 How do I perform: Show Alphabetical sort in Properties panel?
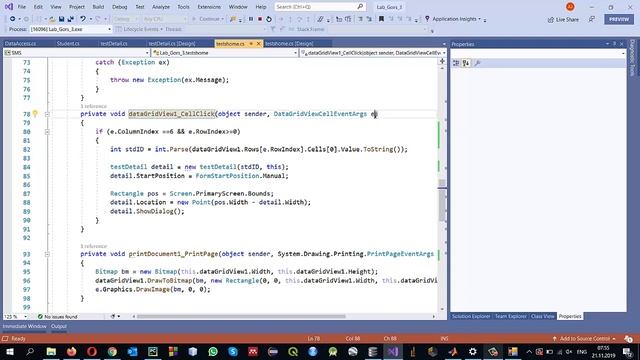466,63
